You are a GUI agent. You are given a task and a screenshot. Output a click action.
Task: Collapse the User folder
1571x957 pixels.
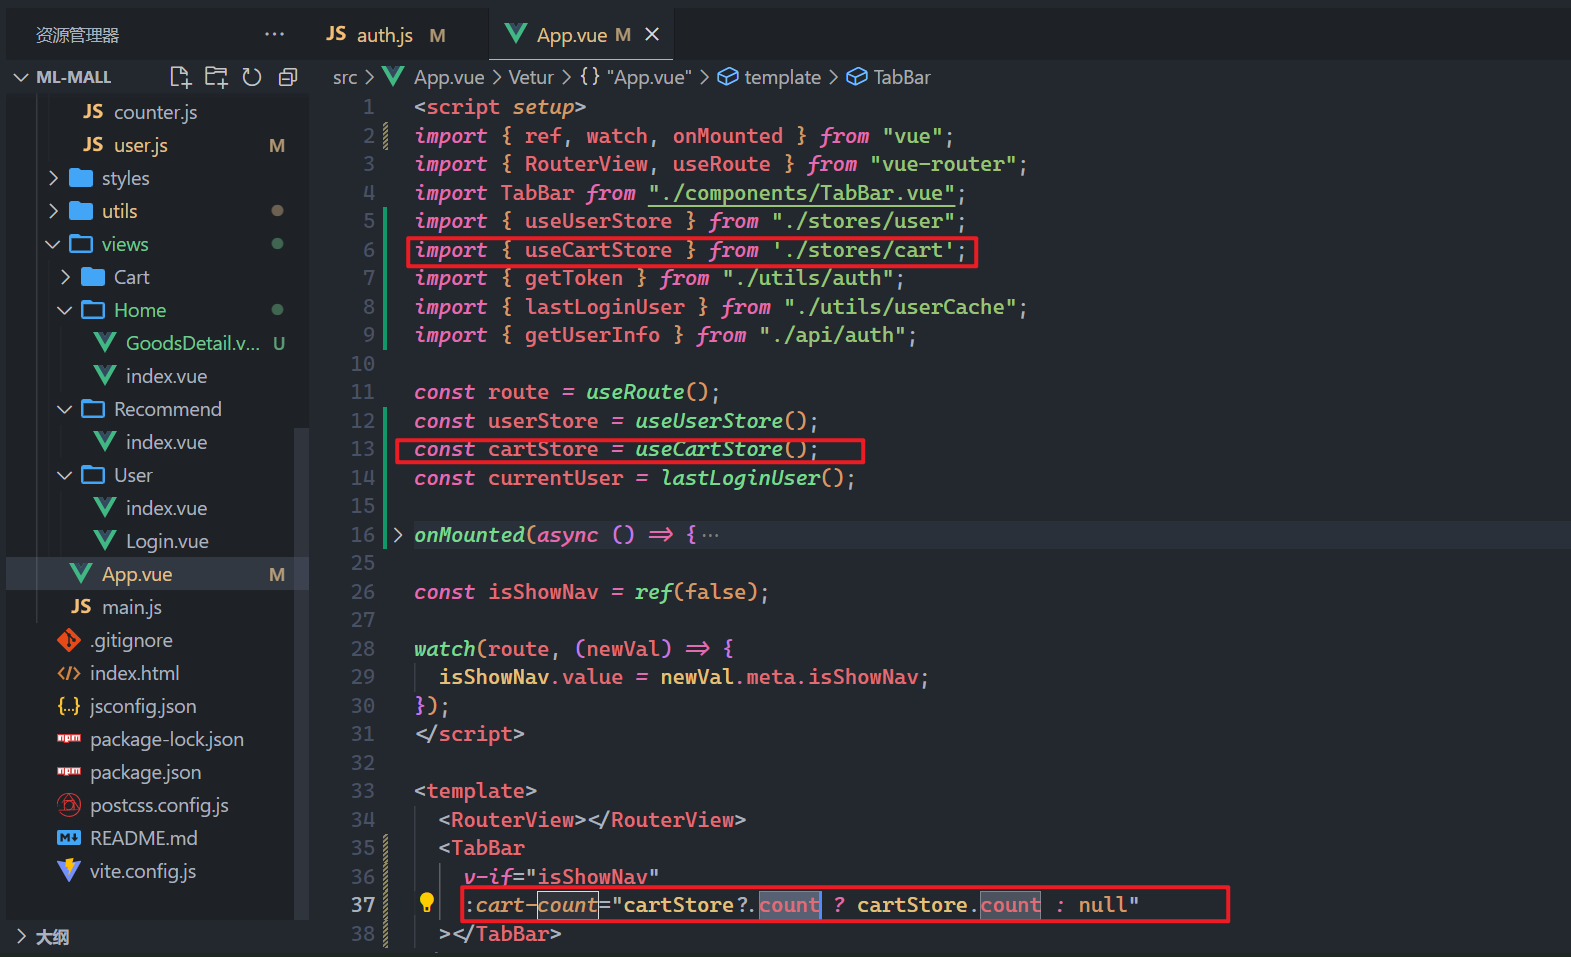(x=65, y=475)
